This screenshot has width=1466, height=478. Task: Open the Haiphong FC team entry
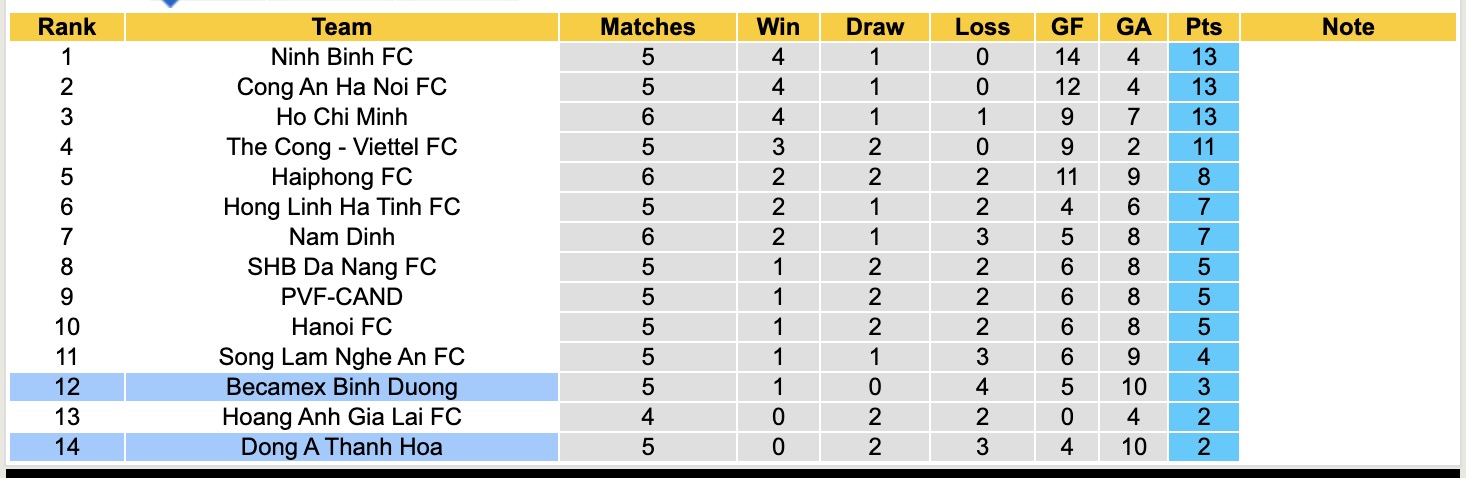click(341, 177)
